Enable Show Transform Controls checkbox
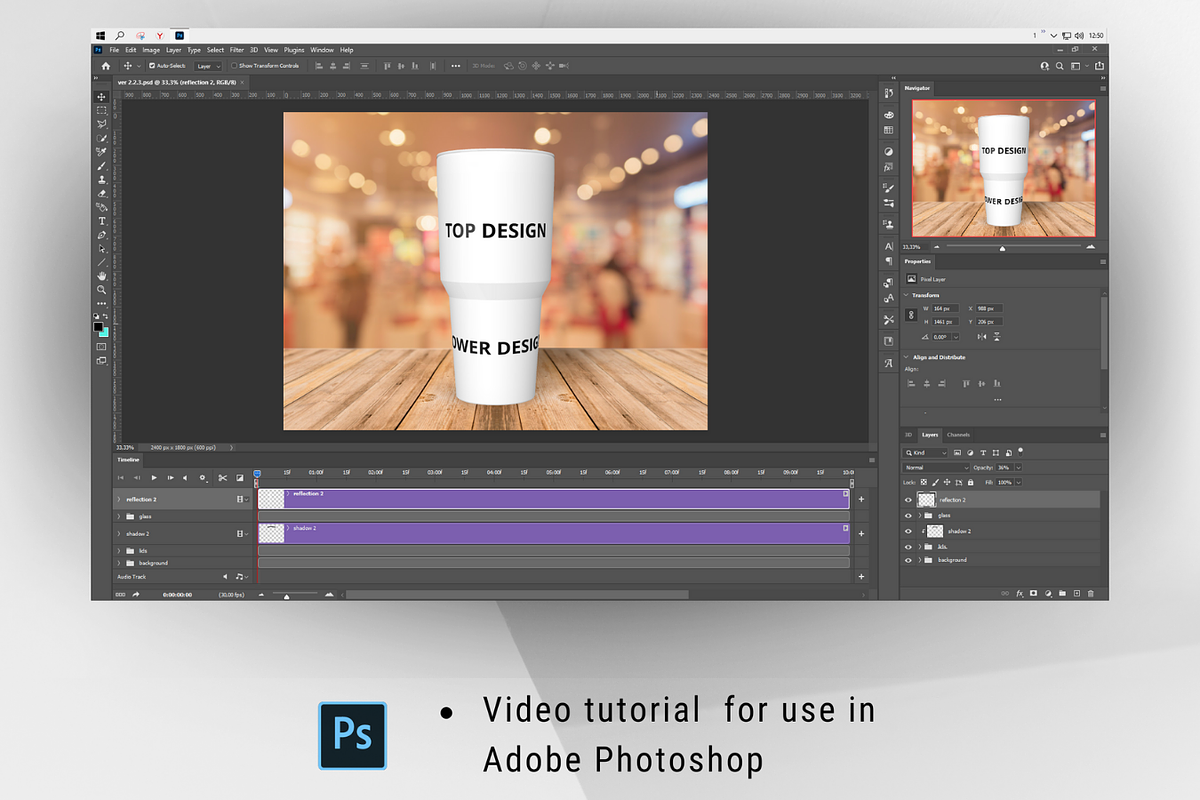Screen dimensions: 1200x800 click(234, 66)
